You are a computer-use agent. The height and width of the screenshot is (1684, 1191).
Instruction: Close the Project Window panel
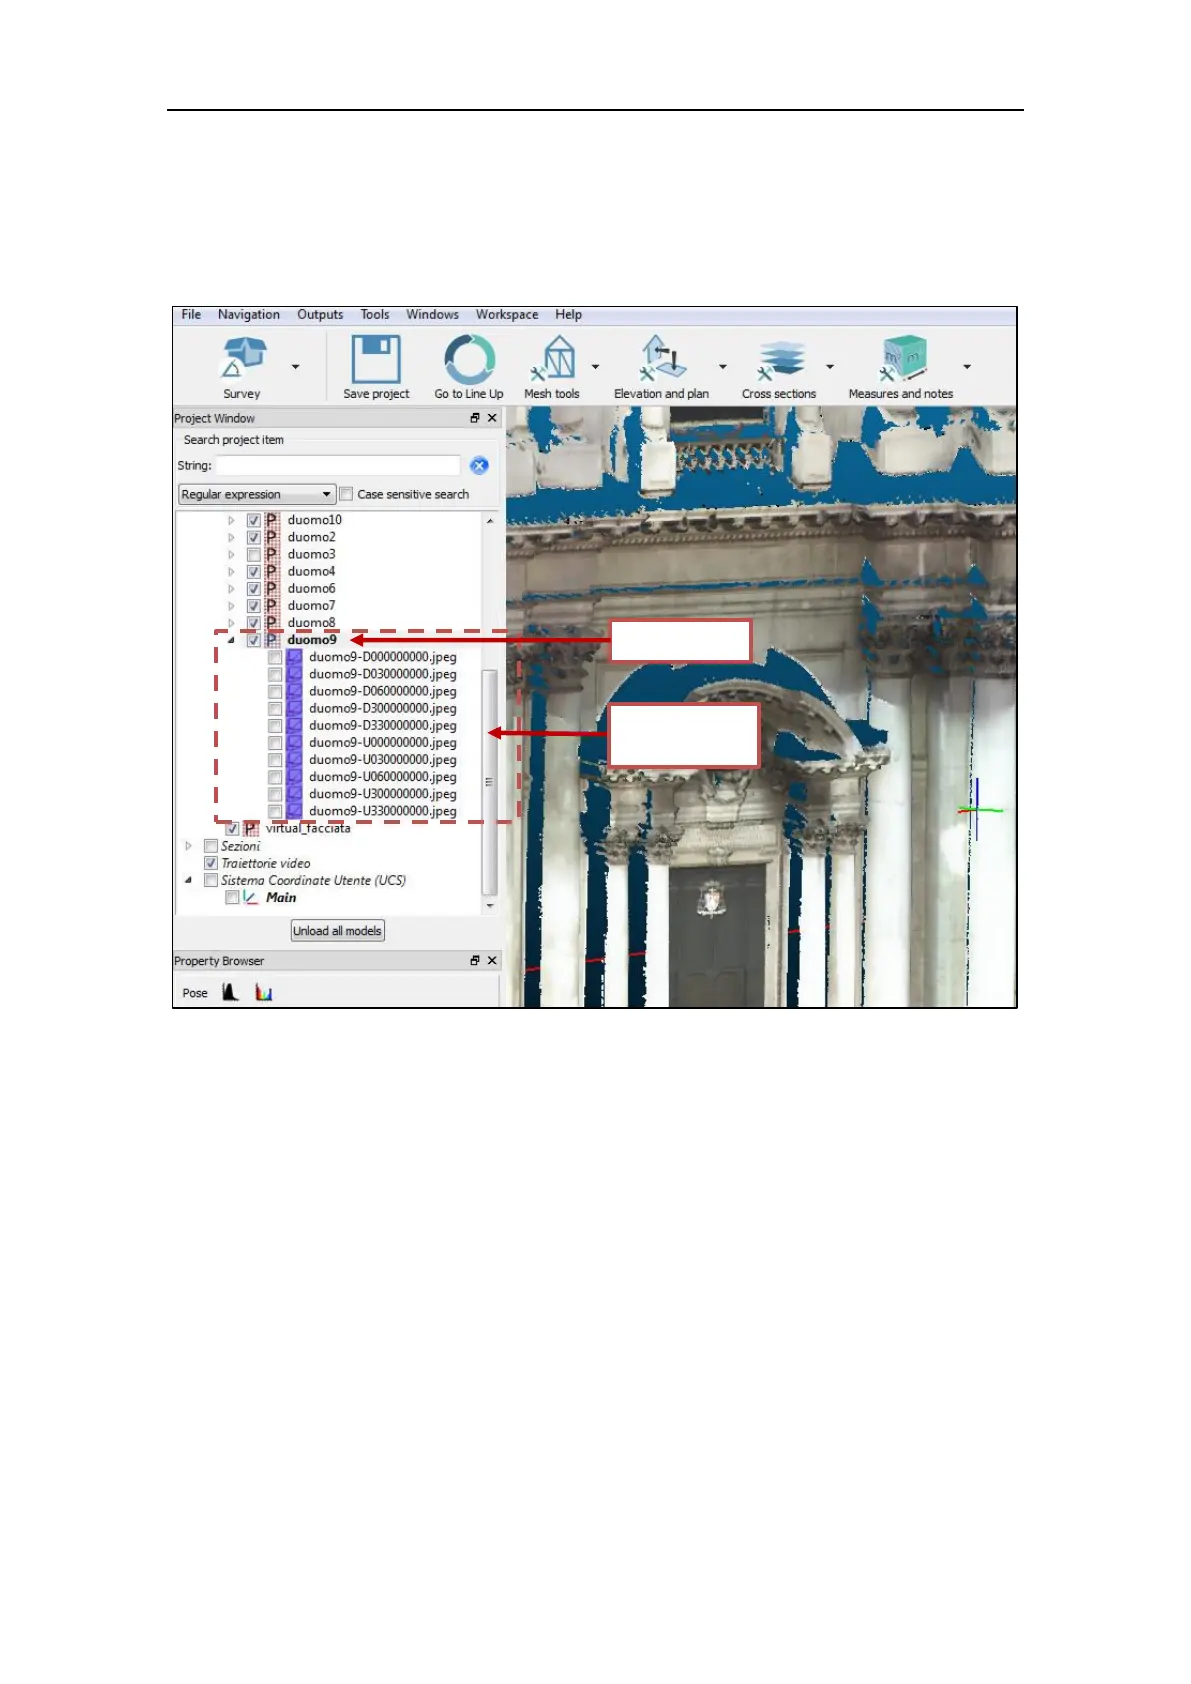pos(492,418)
